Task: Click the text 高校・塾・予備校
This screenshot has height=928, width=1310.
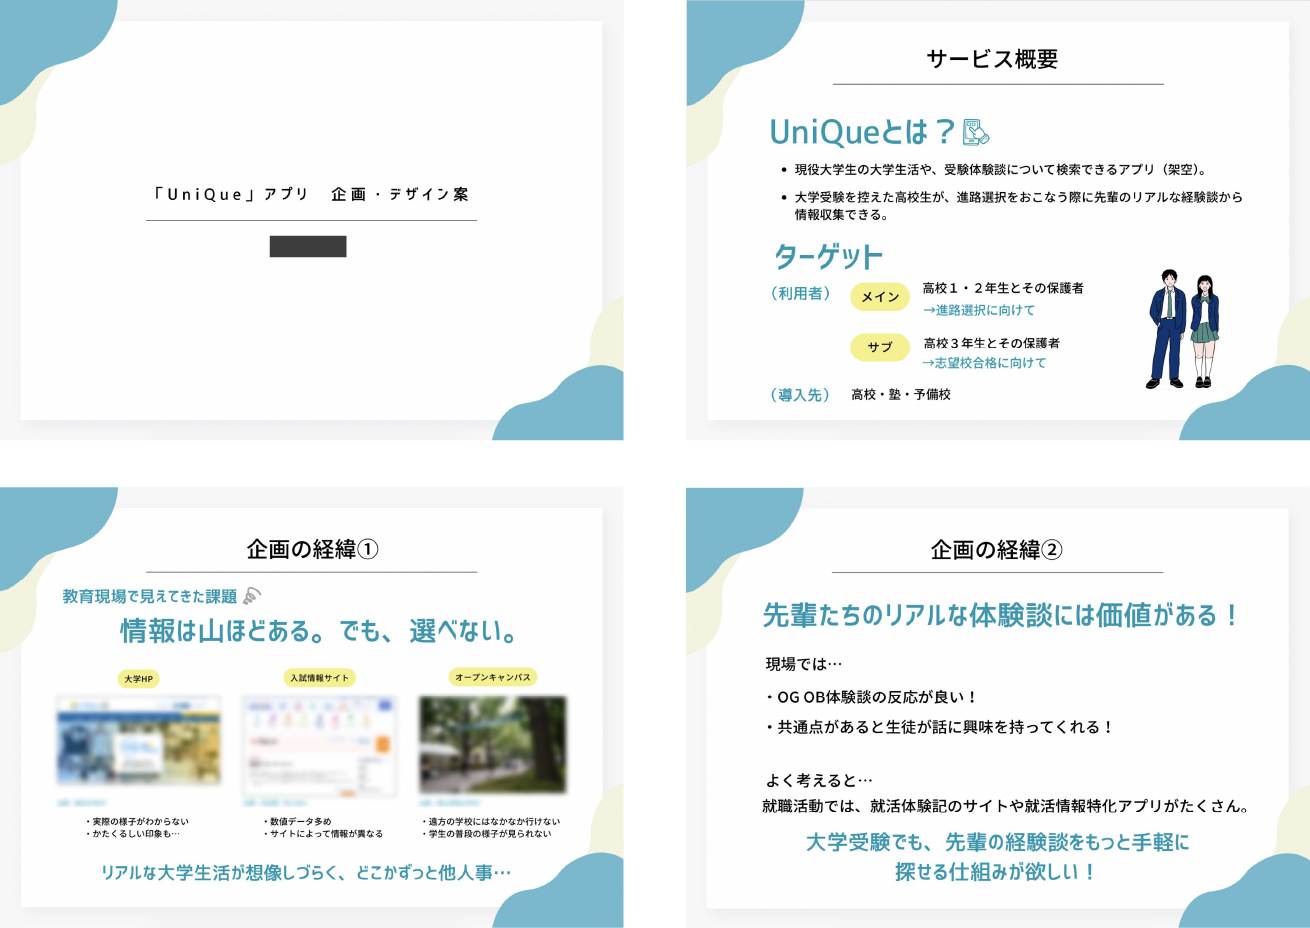Action: (x=901, y=395)
